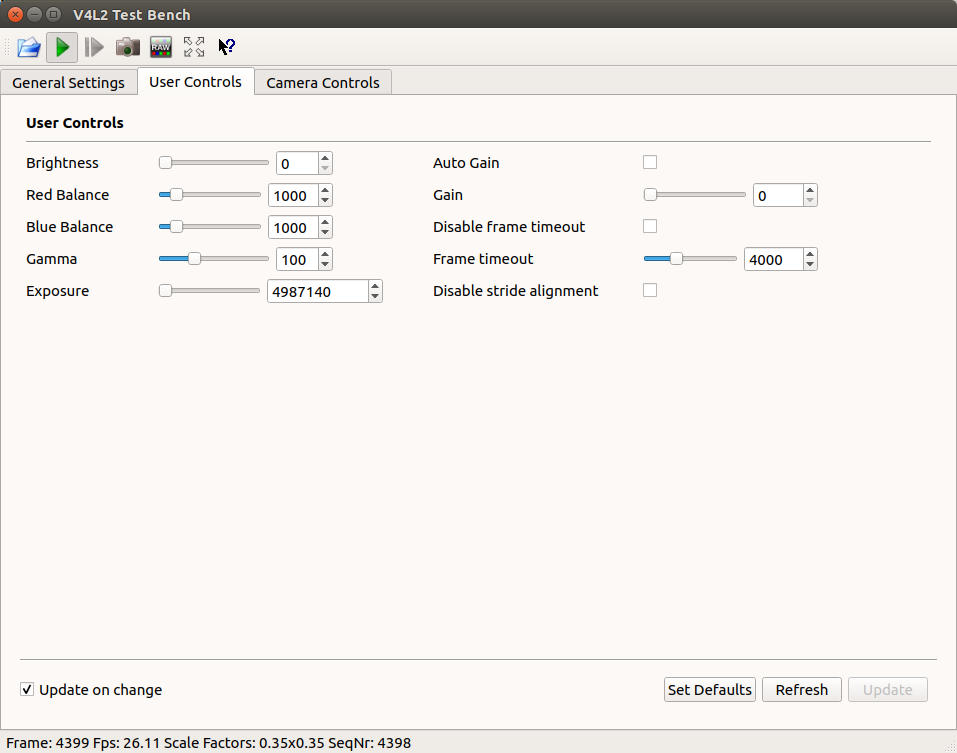Enable the Auto Gain checkbox
Viewport: 957px width, 753px height.
[x=650, y=162]
